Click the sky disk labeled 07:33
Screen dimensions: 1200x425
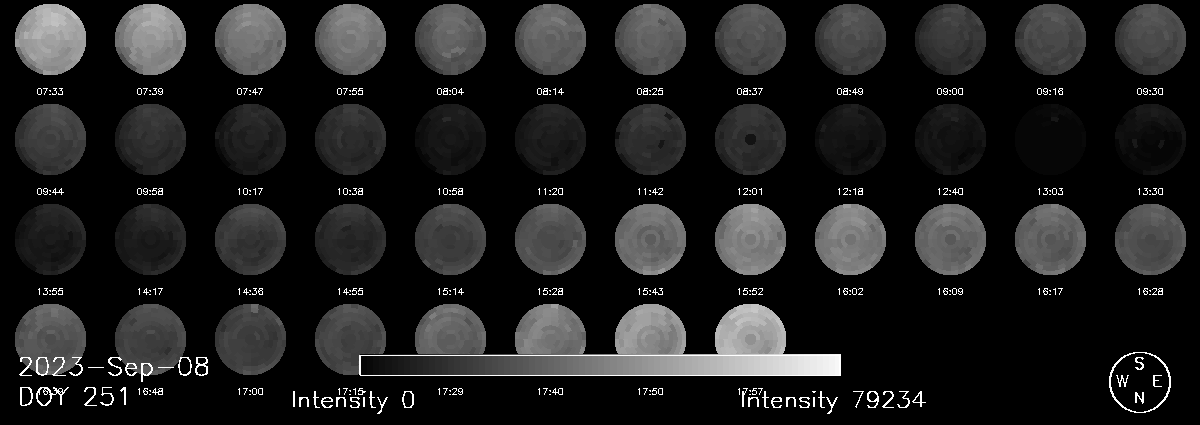tap(50, 40)
